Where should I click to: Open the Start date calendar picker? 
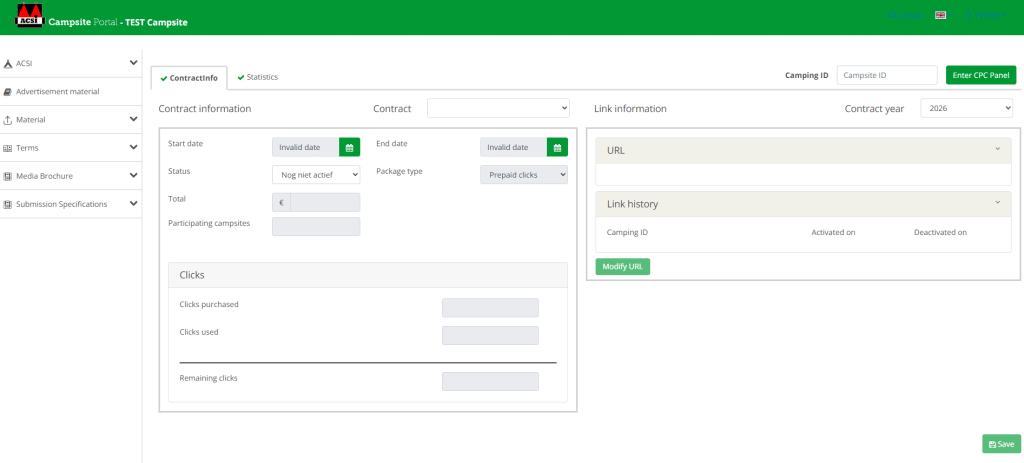click(x=349, y=147)
